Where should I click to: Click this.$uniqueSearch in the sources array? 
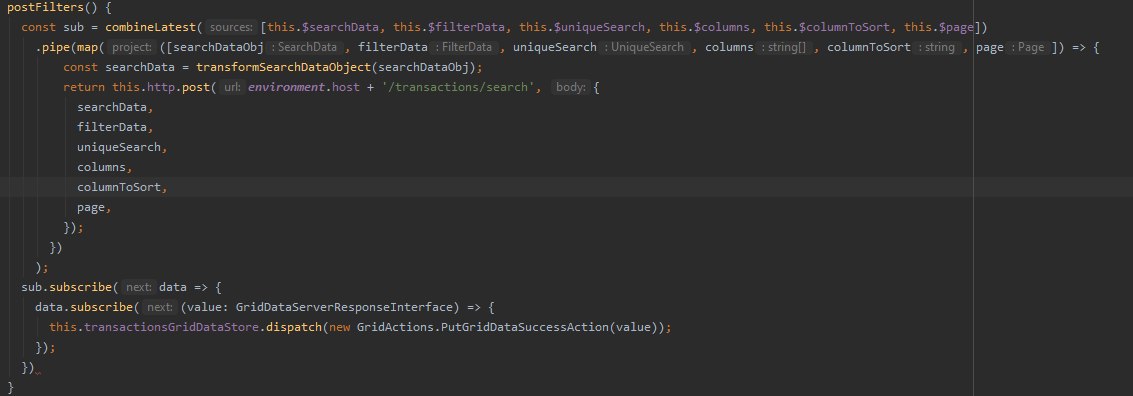tap(582, 27)
